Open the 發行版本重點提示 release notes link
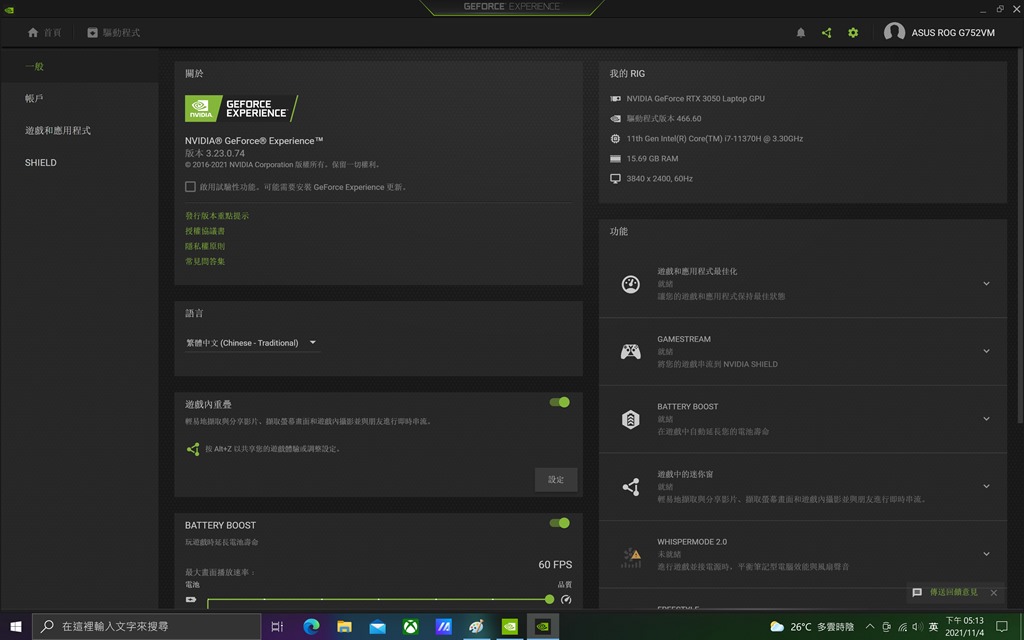Viewport: 1024px width, 640px height. click(x=217, y=216)
